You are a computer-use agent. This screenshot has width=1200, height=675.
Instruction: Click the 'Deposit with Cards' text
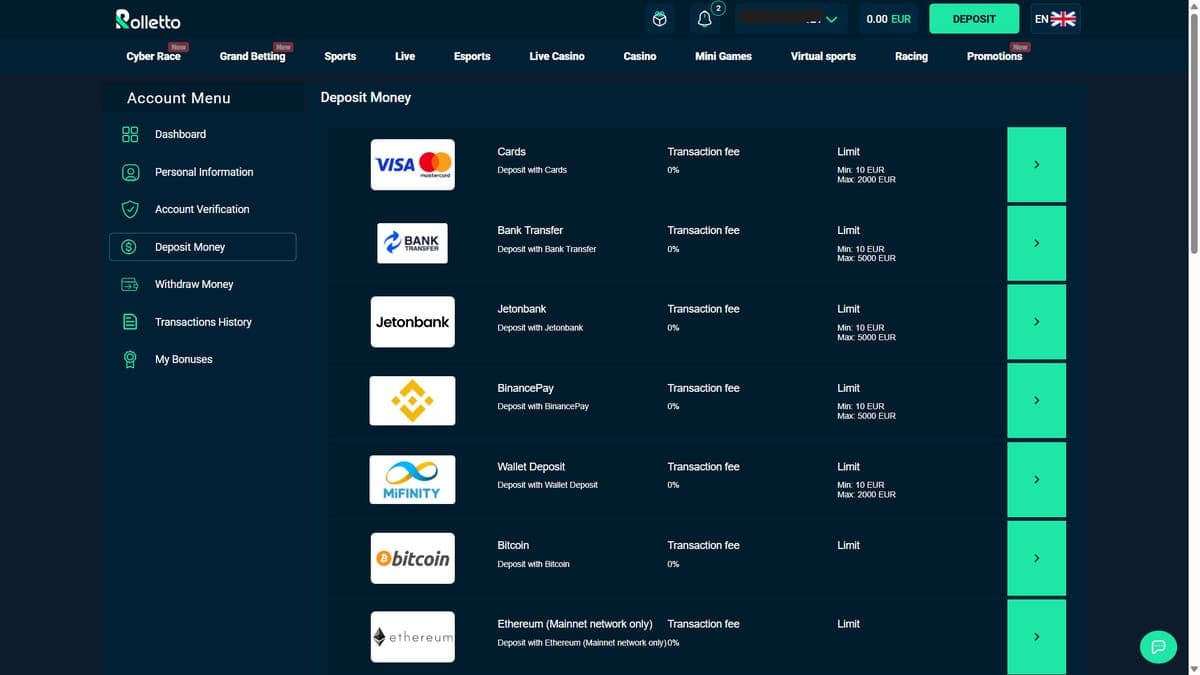(532, 170)
